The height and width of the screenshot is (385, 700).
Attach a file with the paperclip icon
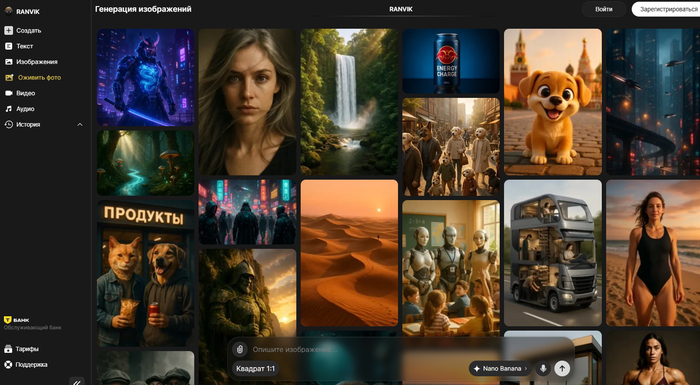pos(240,349)
